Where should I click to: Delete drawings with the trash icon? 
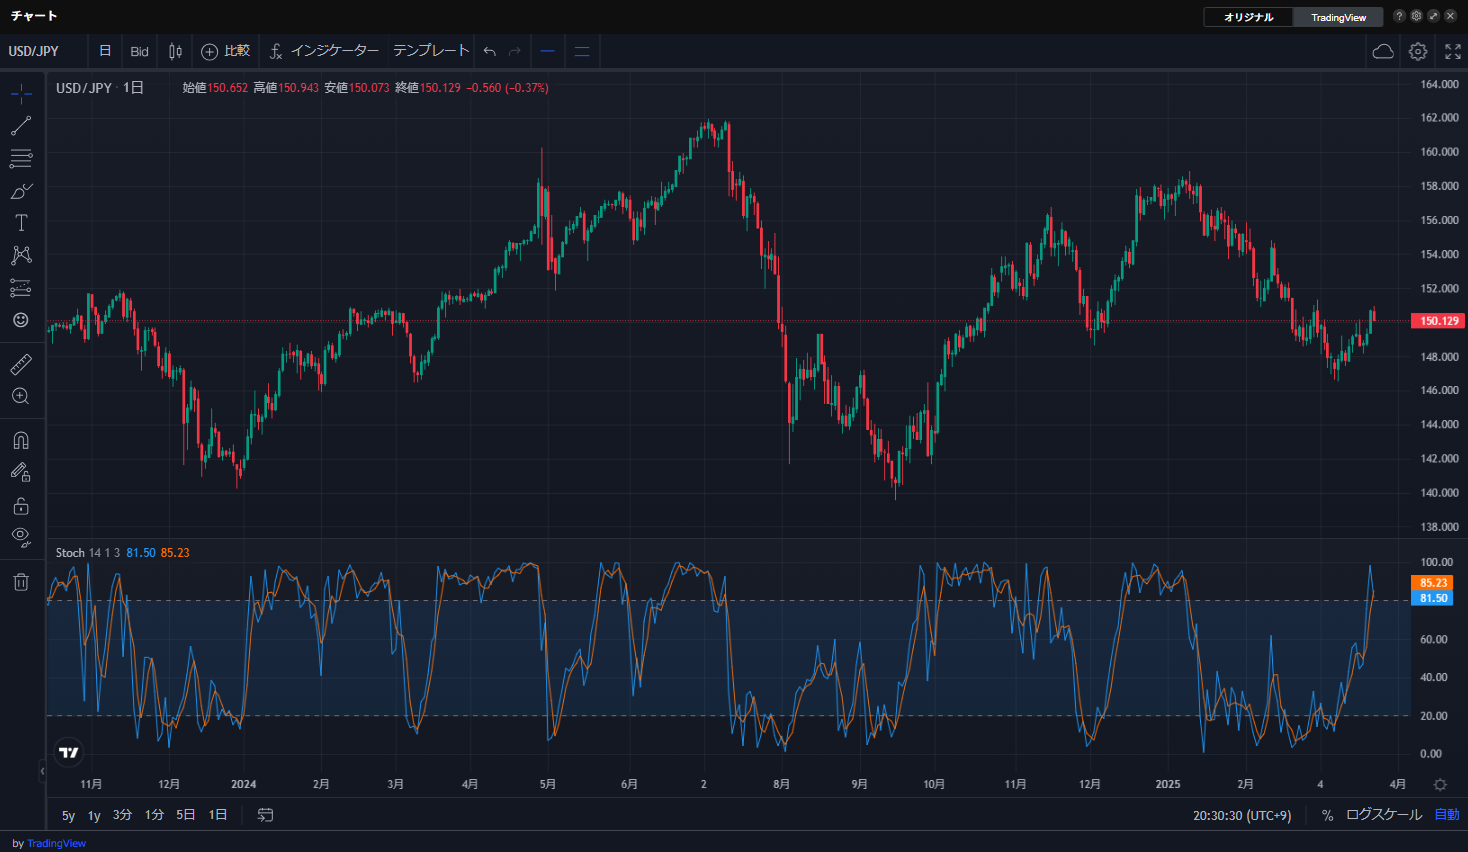coord(21,582)
